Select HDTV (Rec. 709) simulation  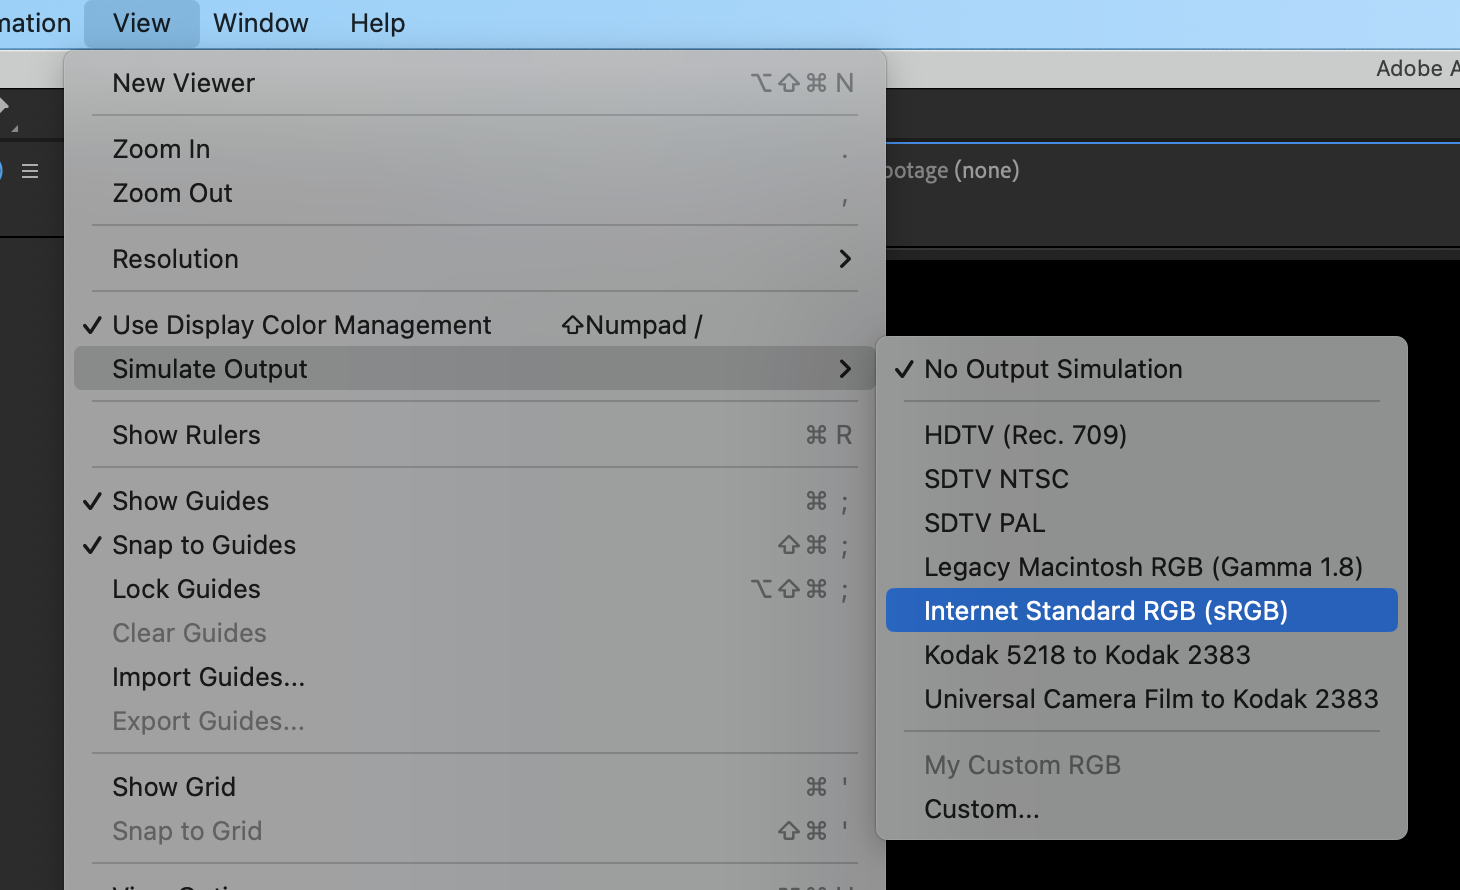pos(1026,434)
